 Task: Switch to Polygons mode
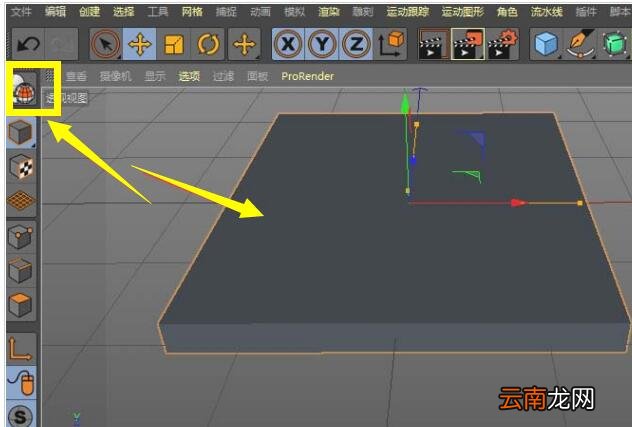pos(20,304)
